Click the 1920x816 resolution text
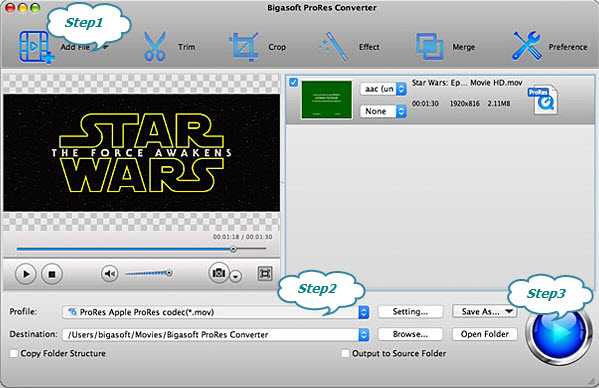 click(464, 103)
